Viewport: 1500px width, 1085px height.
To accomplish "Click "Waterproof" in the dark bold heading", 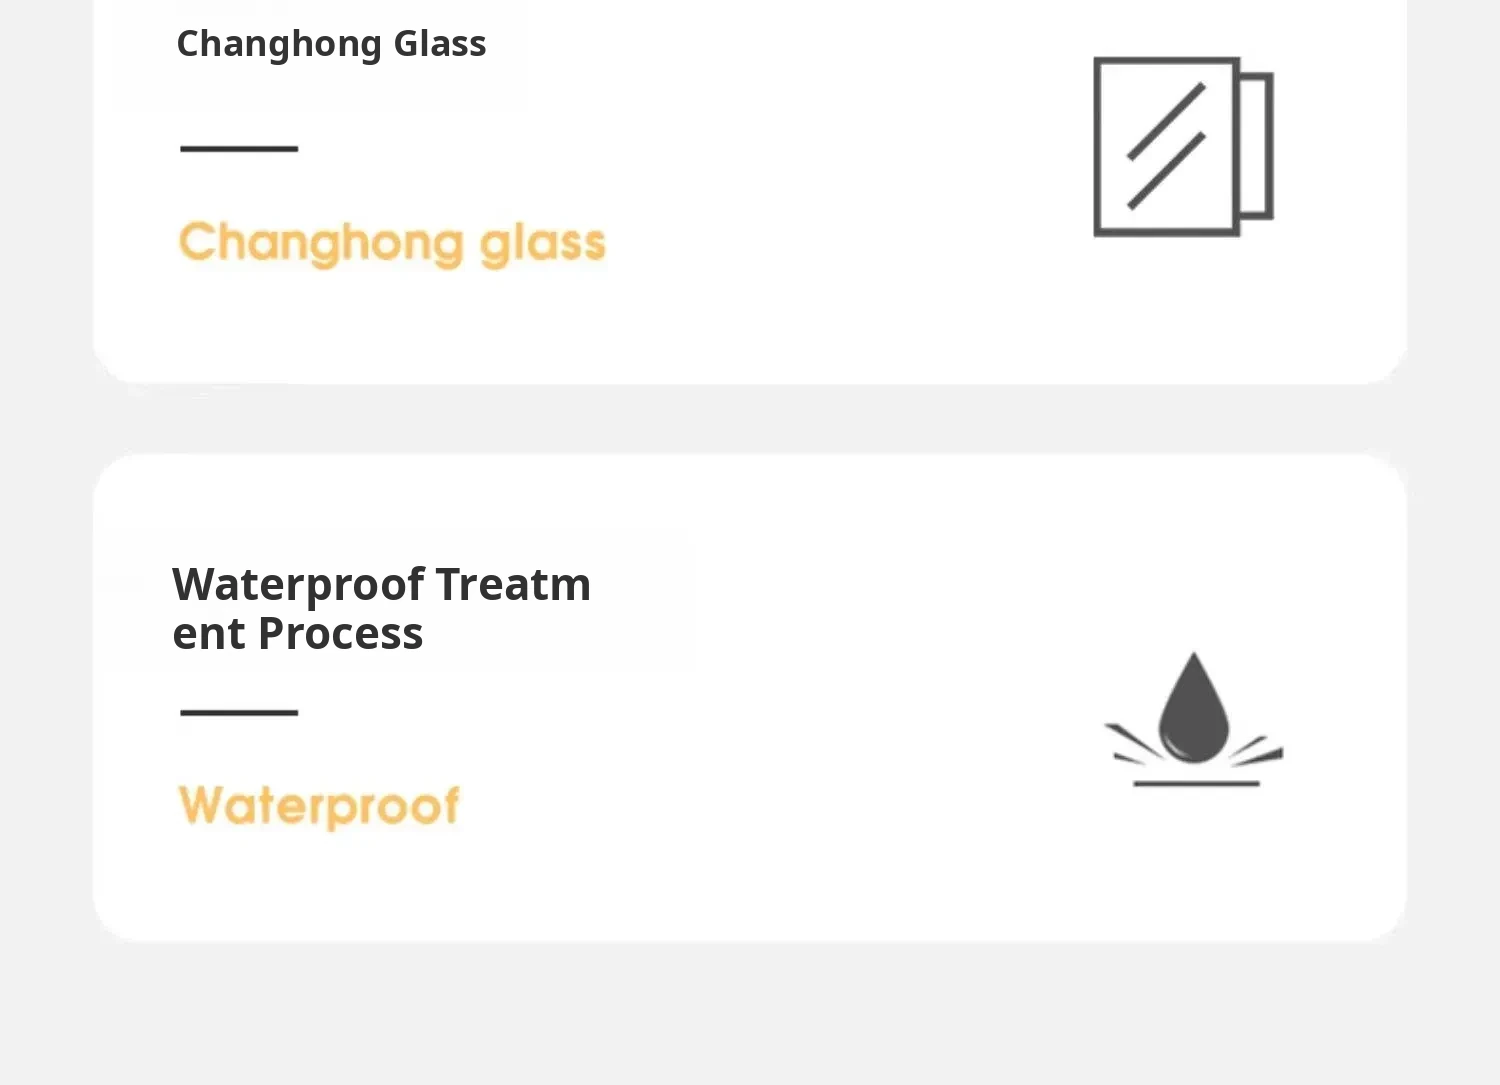I will coord(299,584).
